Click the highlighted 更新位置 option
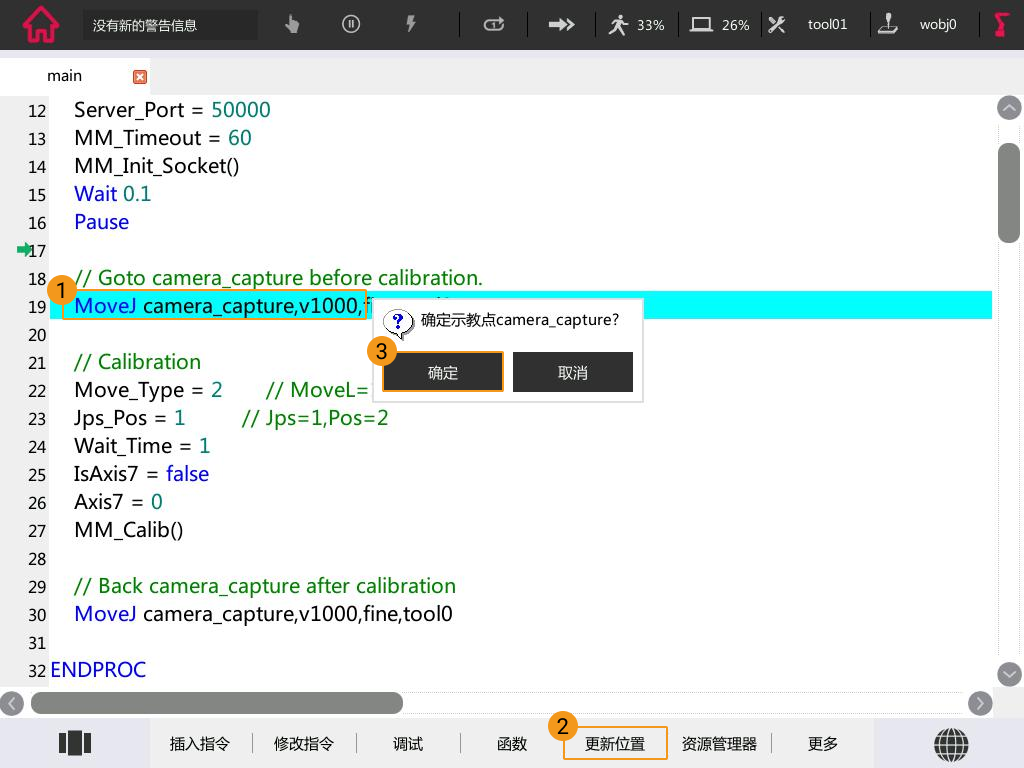The height and width of the screenshot is (768, 1024). [615, 743]
